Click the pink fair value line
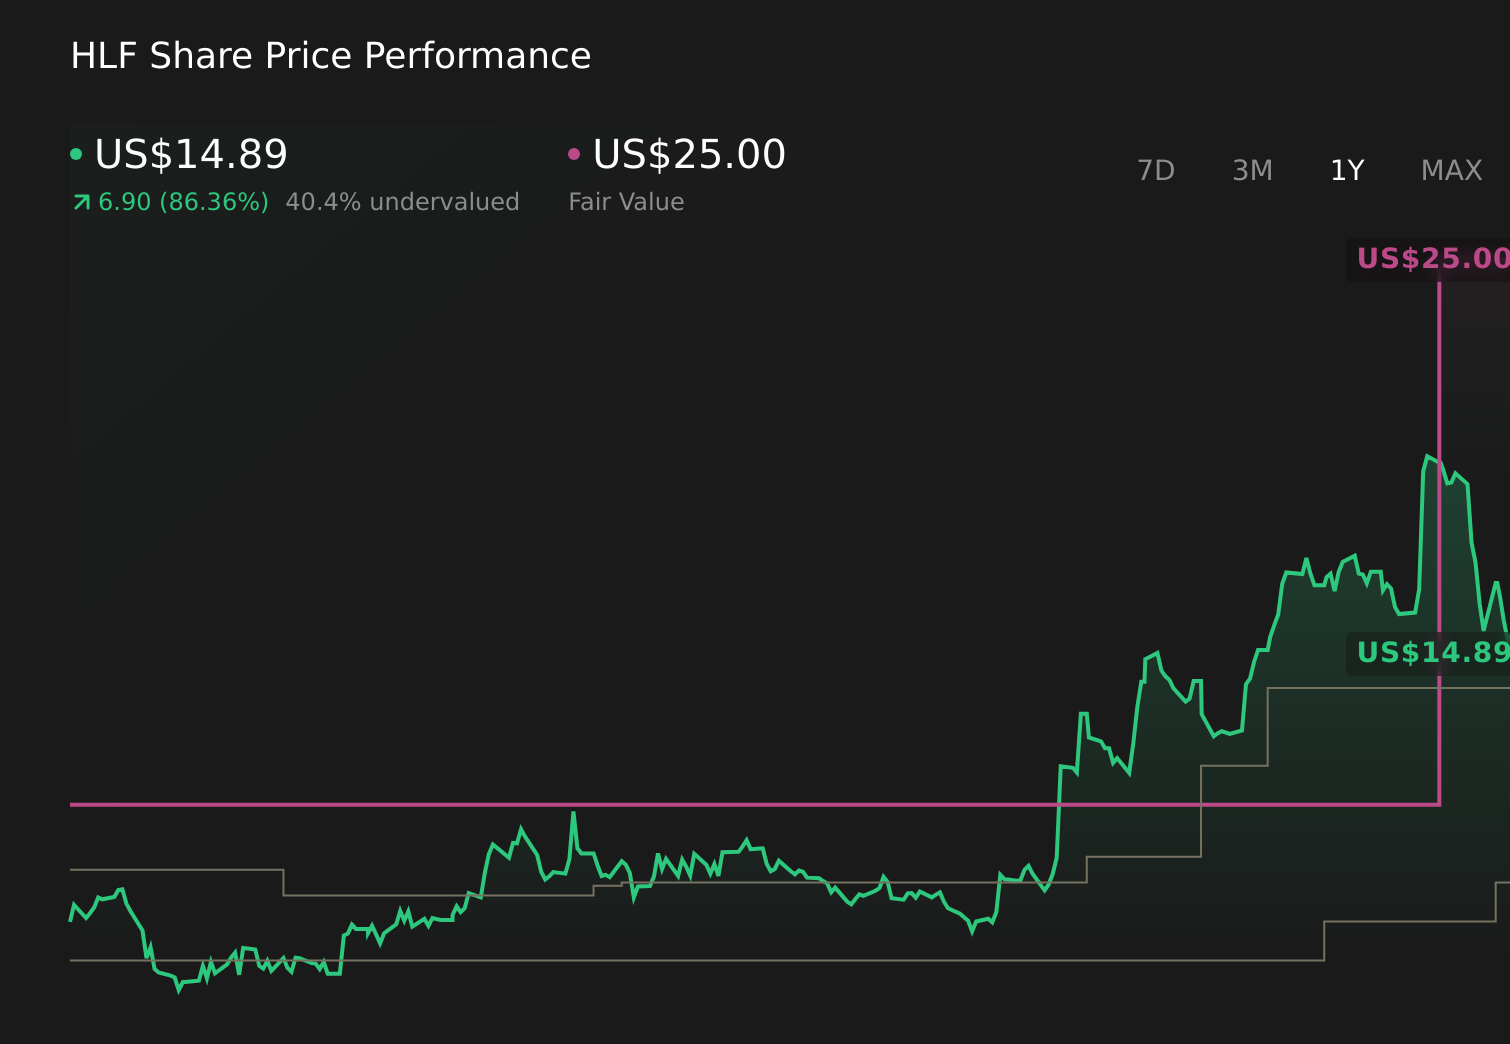 [700, 803]
